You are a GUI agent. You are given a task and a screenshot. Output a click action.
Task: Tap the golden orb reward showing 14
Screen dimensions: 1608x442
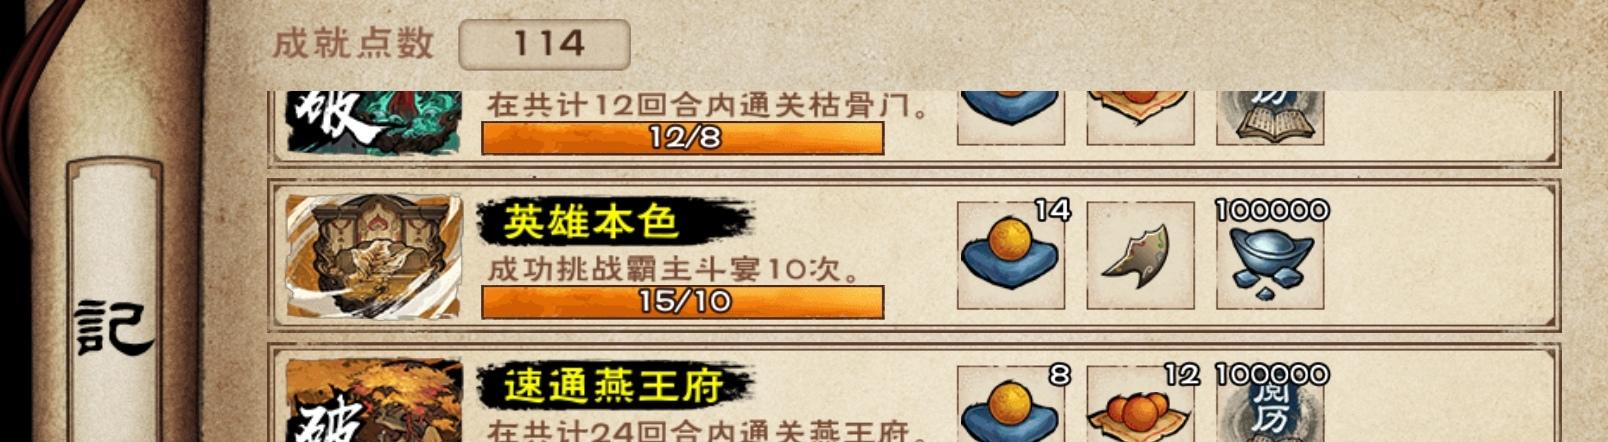point(1011,255)
